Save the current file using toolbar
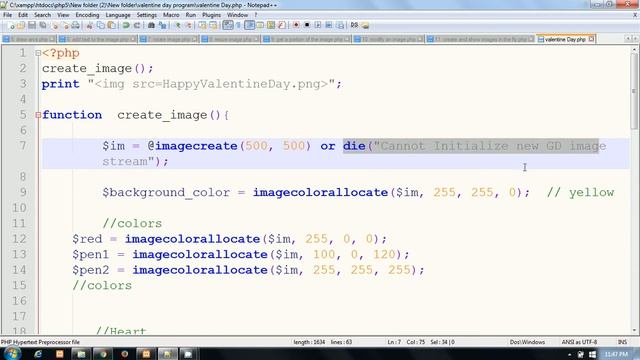Screen dimensions: 640x360 (x=31, y=25)
